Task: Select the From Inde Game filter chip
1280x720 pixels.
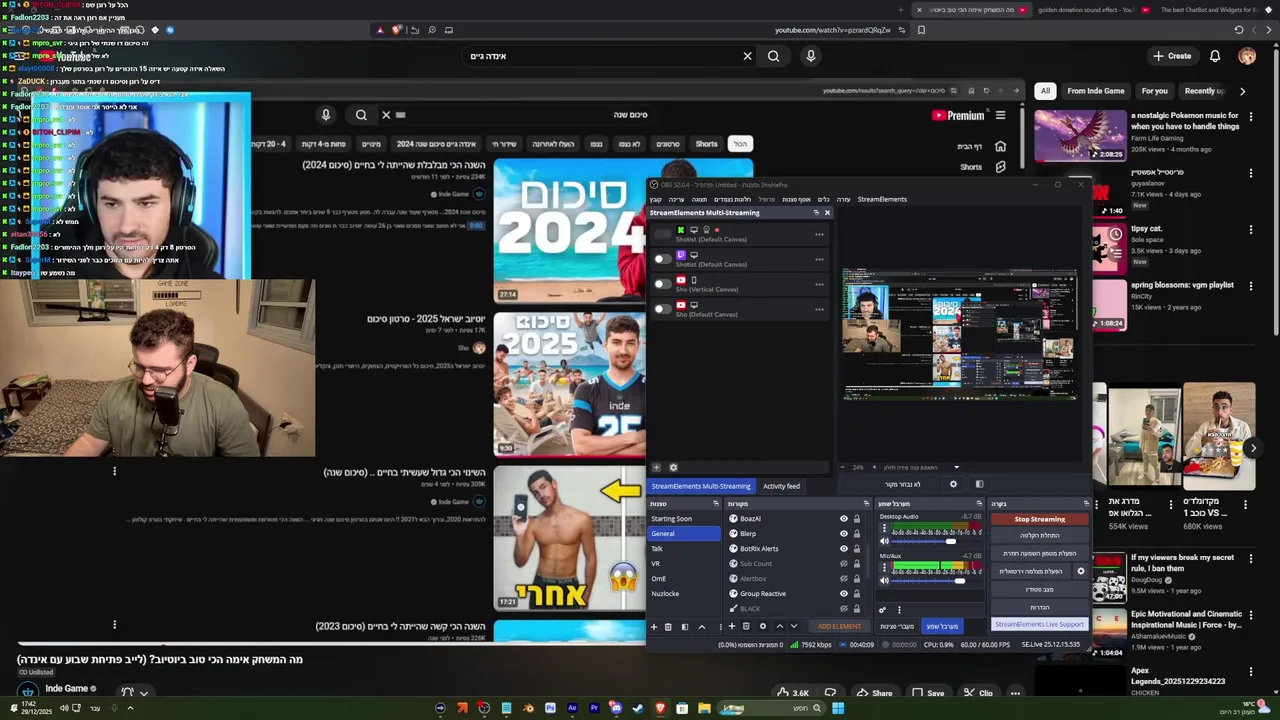Action: [1096, 91]
